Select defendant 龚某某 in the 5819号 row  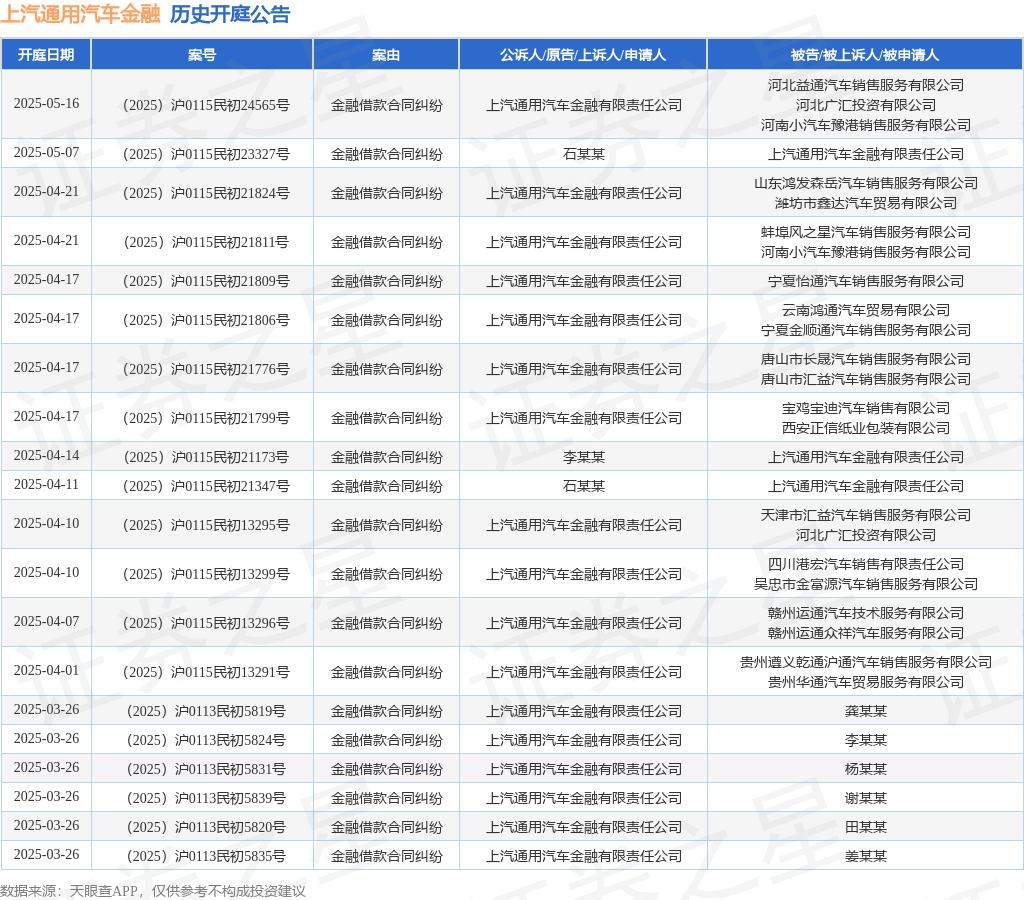[x=866, y=711]
